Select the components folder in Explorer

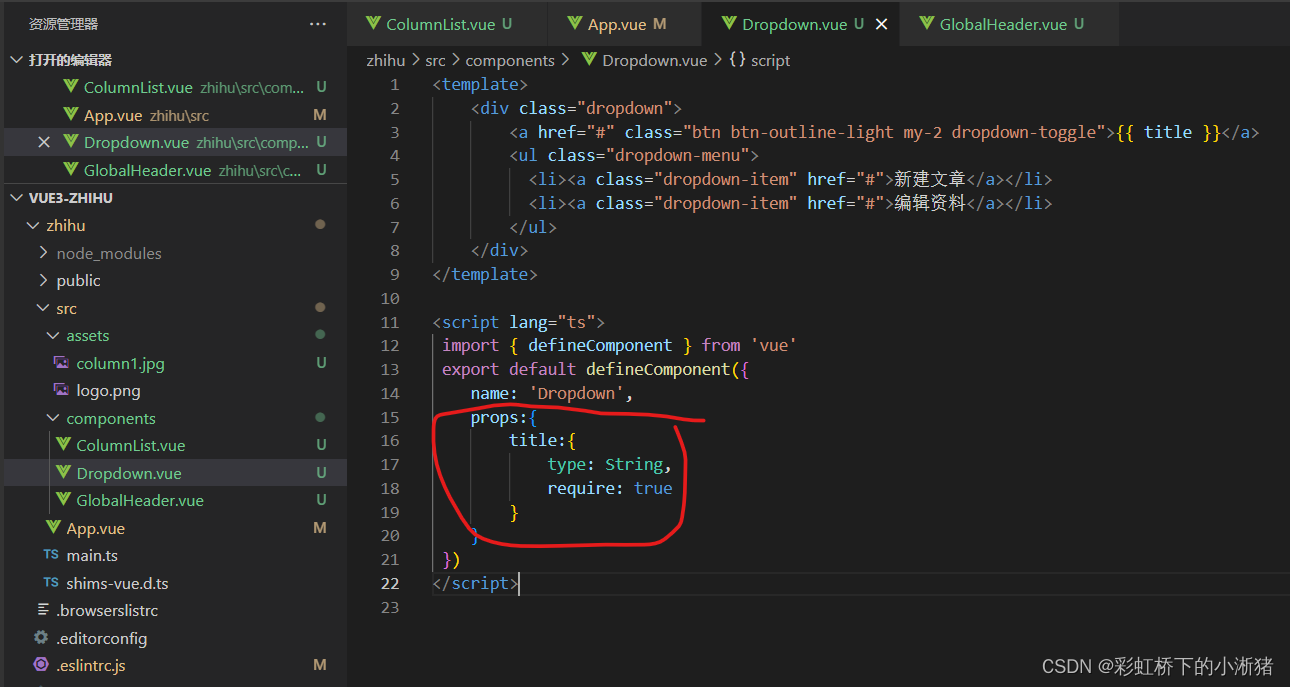click(110, 418)
